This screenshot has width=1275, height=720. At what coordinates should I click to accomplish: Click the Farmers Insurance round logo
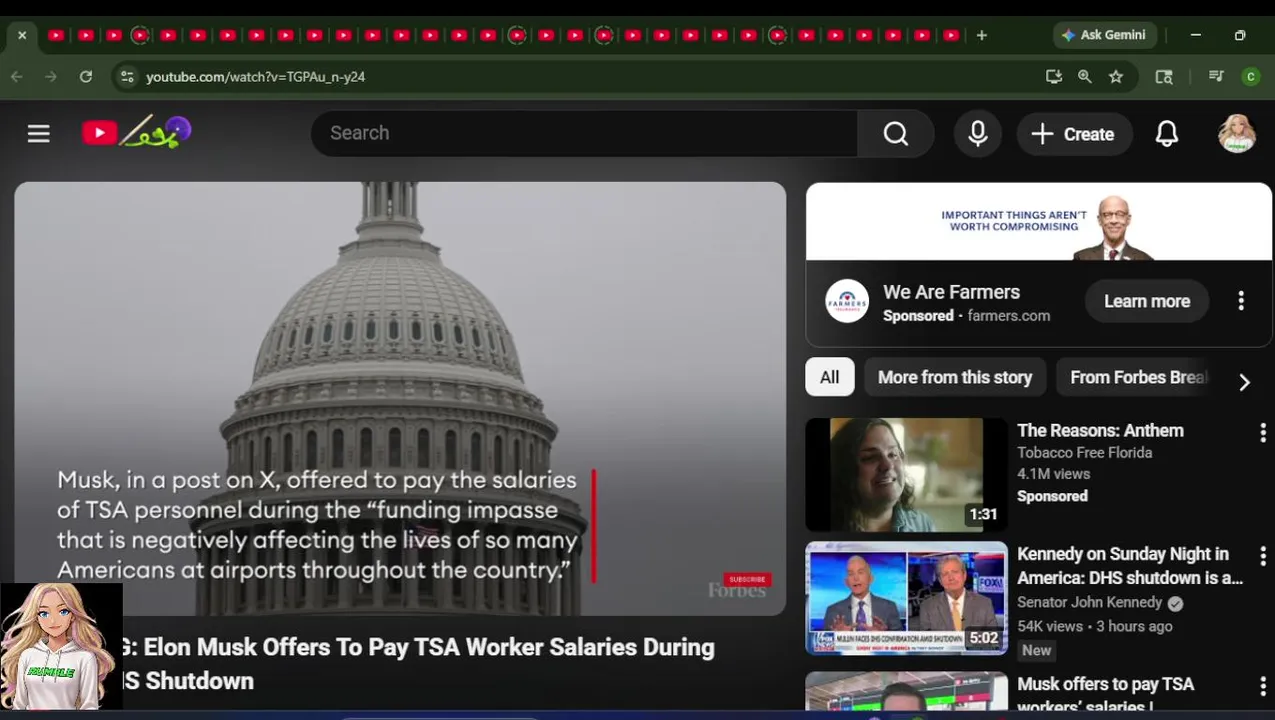click(x=847, y=301)
